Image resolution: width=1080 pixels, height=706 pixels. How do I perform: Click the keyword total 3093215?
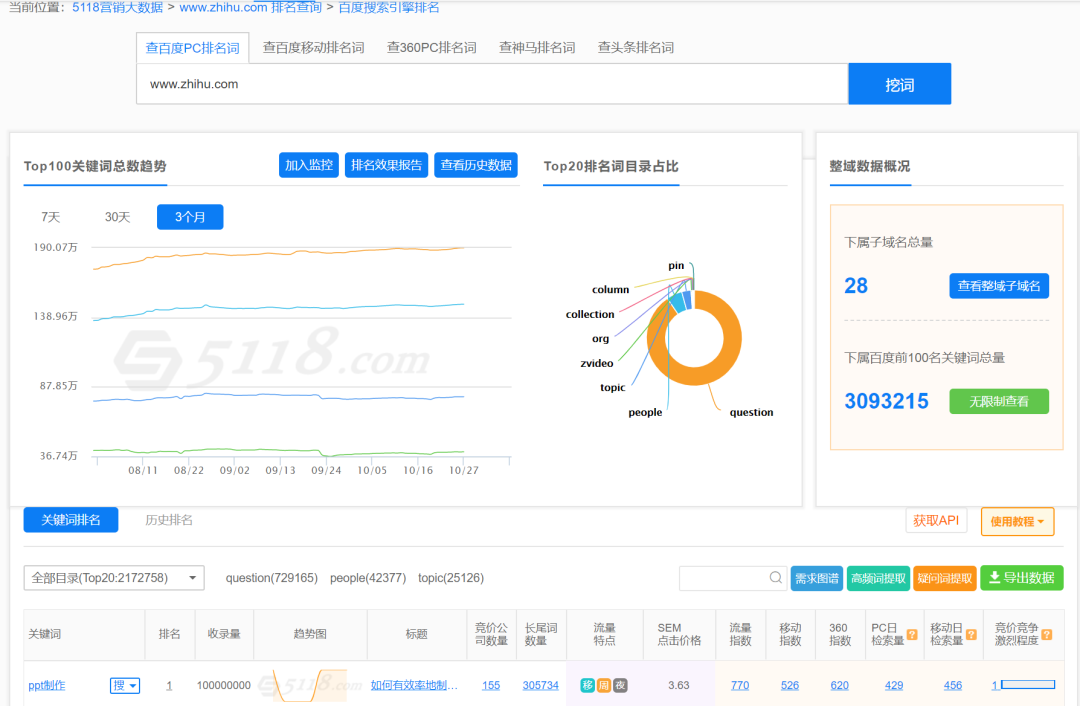click(886, 401)
